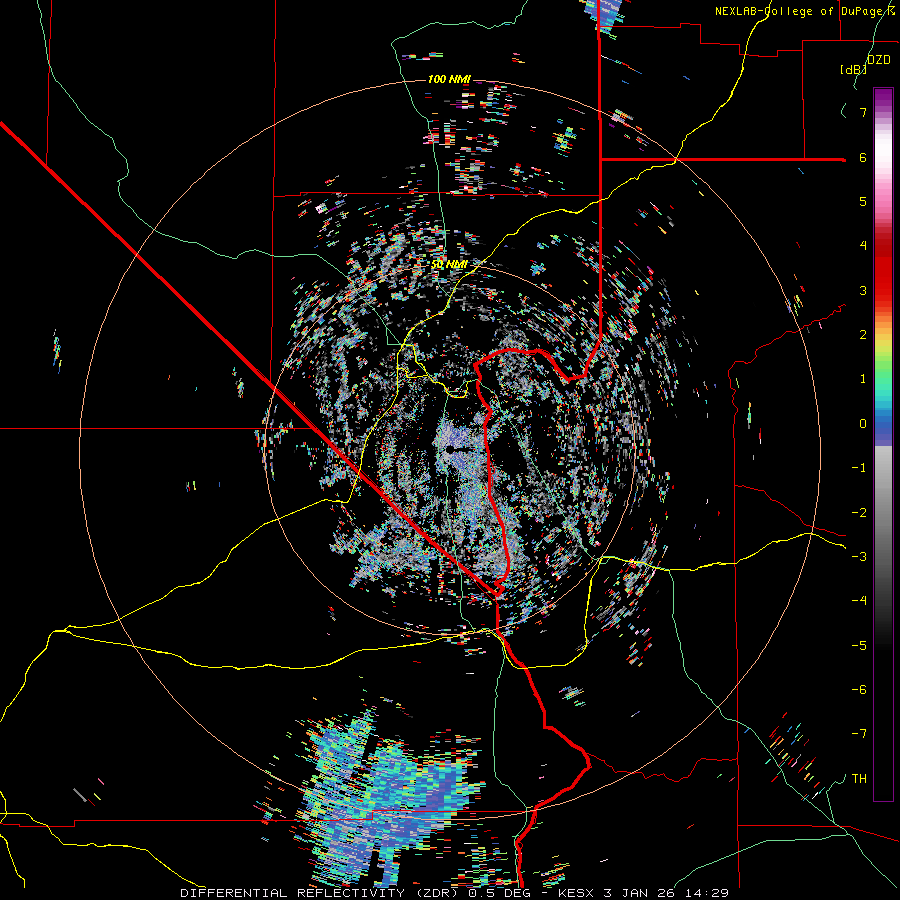Click the "5" value on the color scale

(x=863, y=201)
